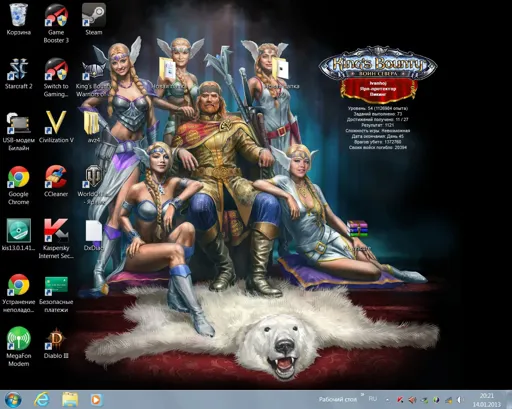The height and width of the screenshot is (409, 512).
Task: Select the Безопасные платежи icon
Action: pyautogui.click(x=56, y=293)
